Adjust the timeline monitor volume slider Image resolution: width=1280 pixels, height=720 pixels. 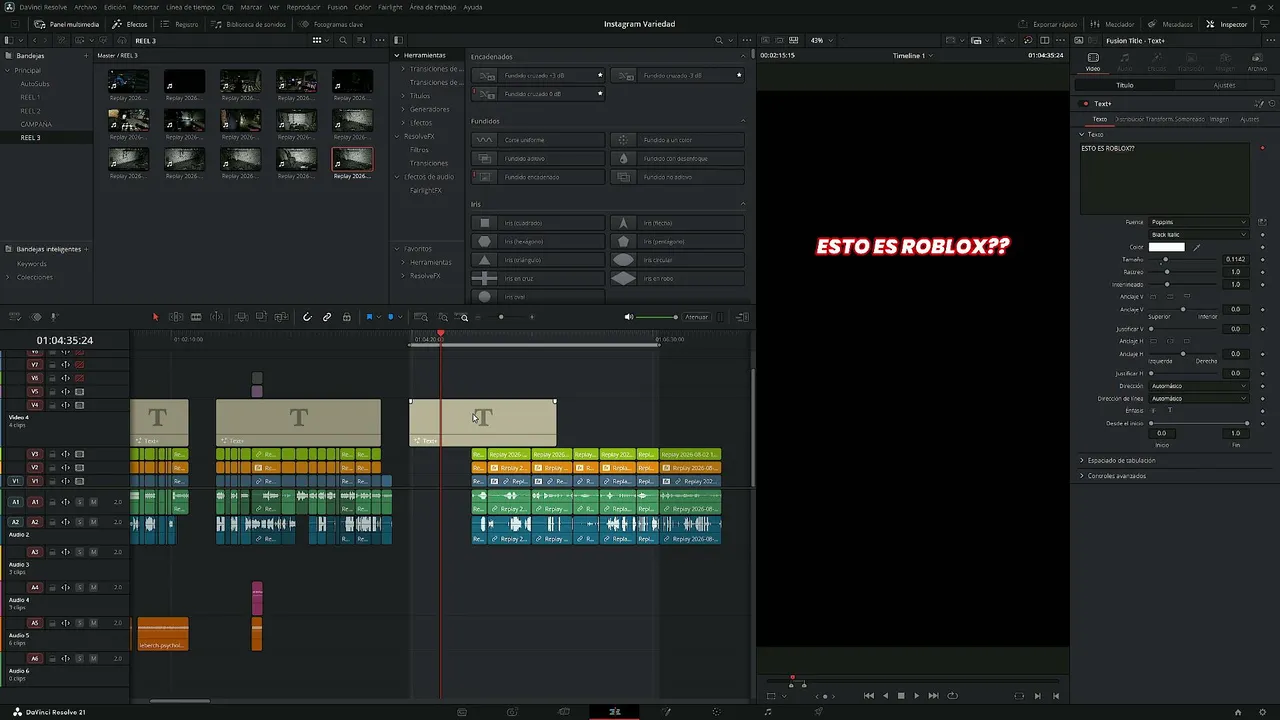657,317
